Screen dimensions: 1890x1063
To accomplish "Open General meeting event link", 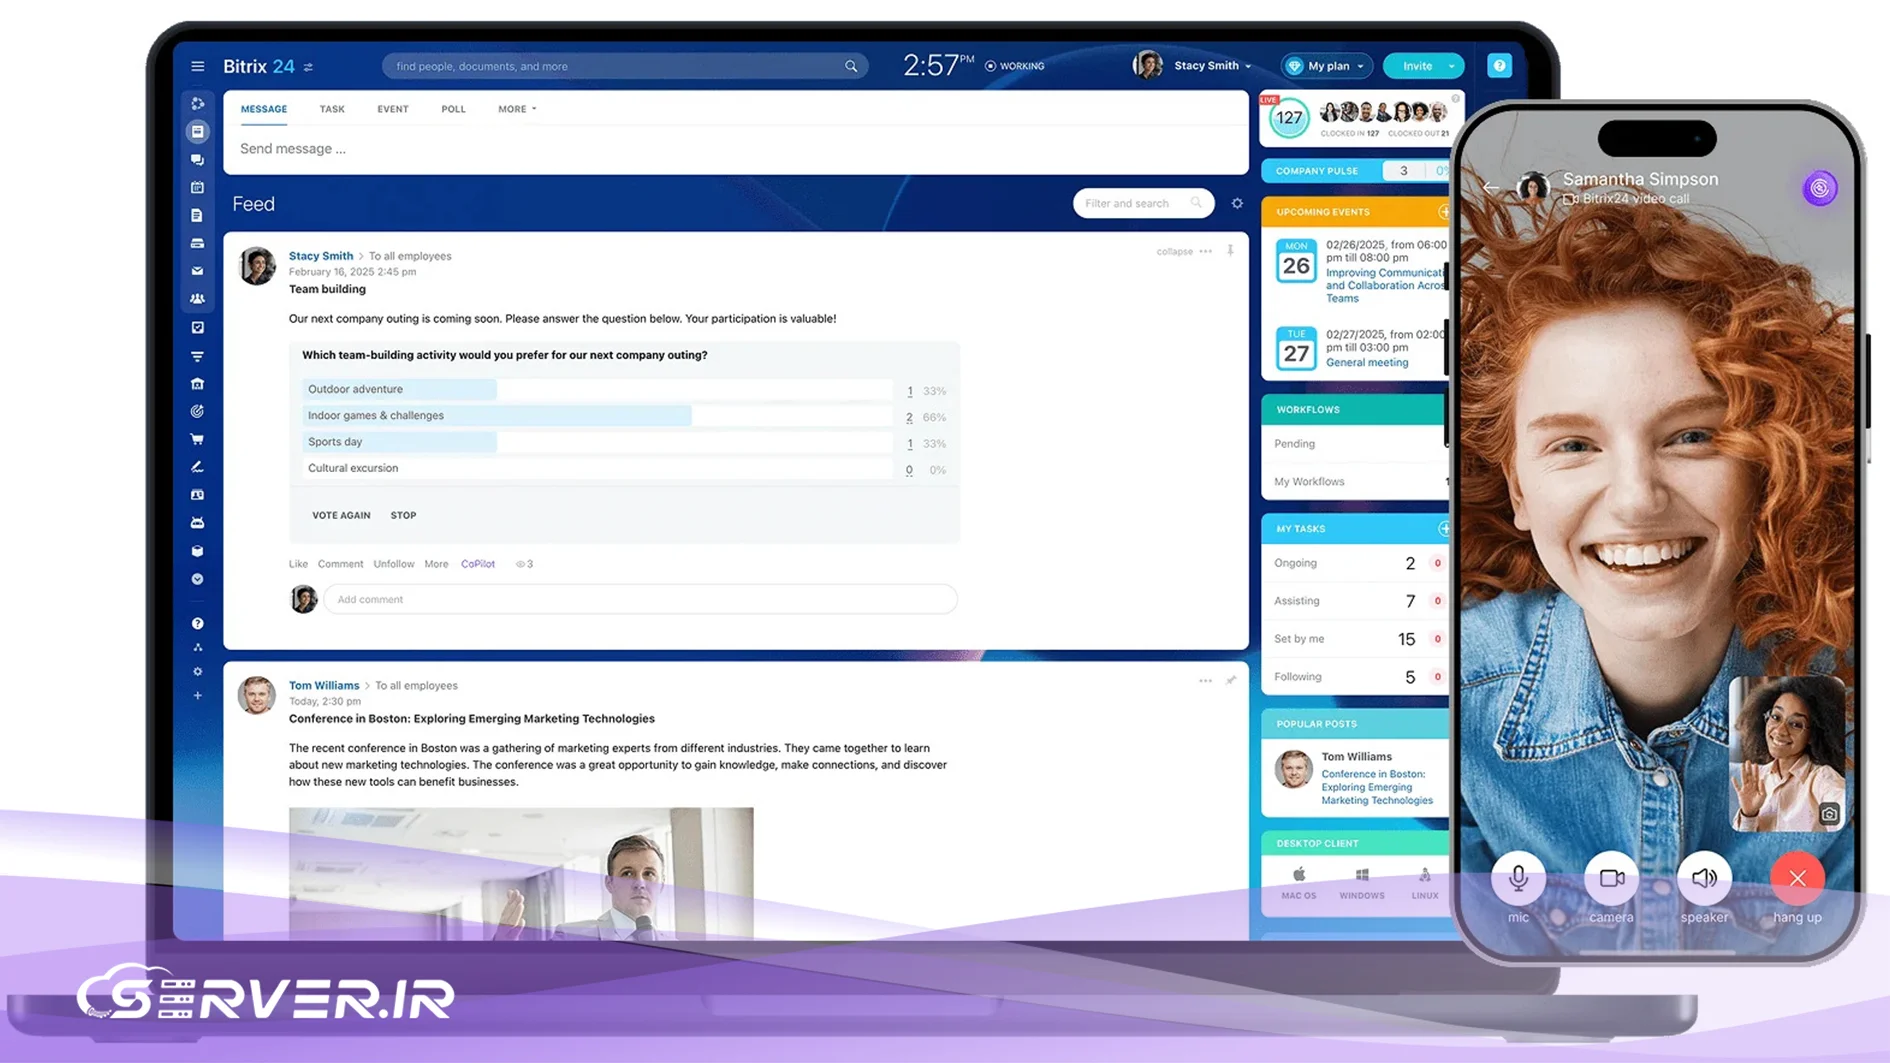I will (x=1366, y=363).
